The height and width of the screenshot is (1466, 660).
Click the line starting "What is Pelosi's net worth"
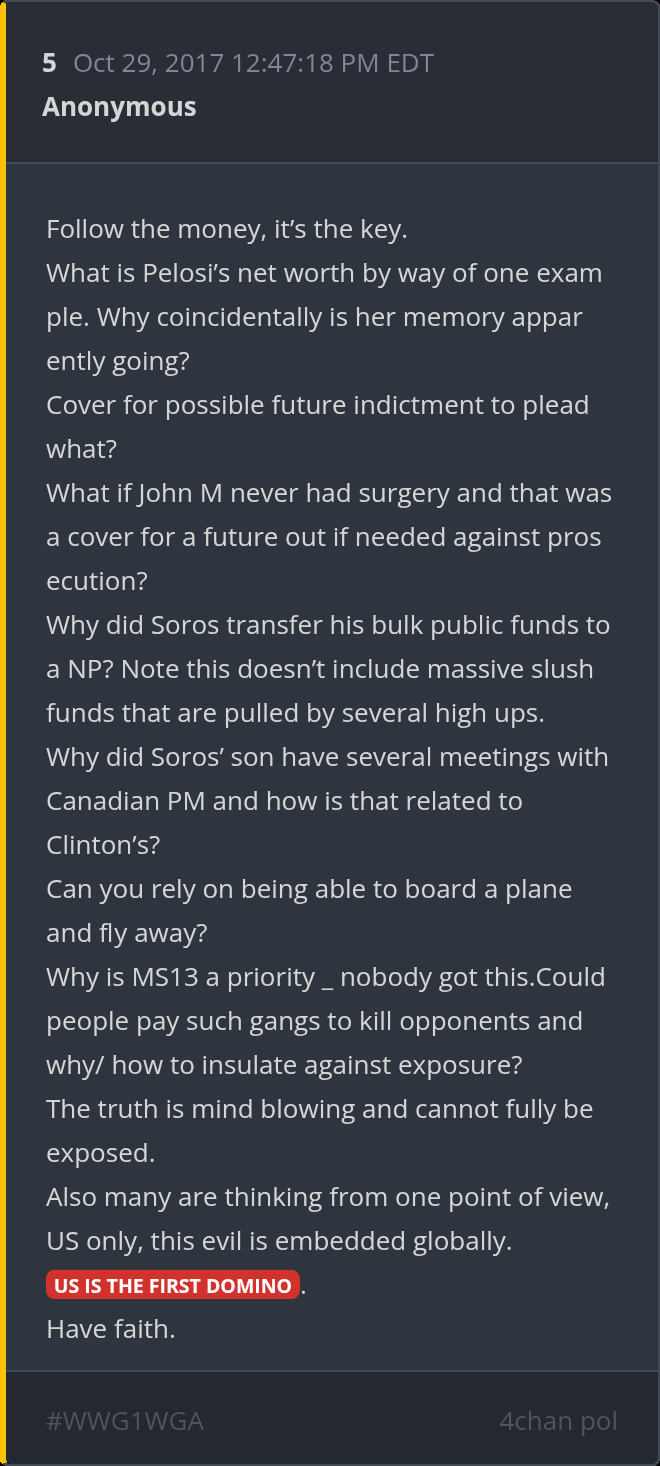(x=324, y=273)
